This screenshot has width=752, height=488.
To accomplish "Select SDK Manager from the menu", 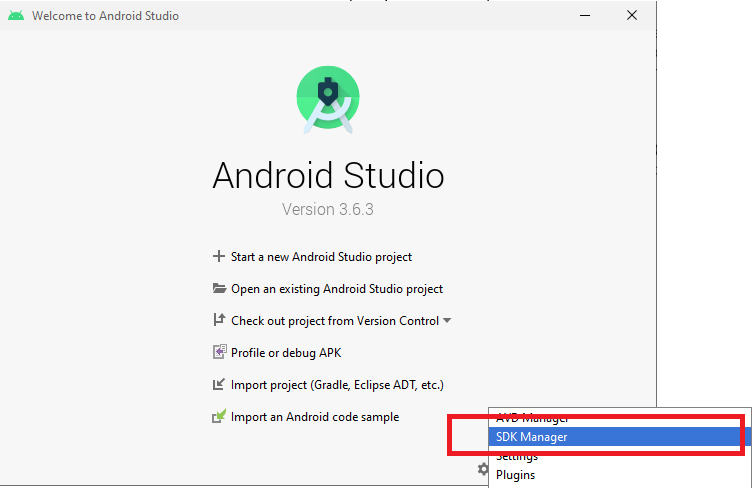I will tap(620, 437).
